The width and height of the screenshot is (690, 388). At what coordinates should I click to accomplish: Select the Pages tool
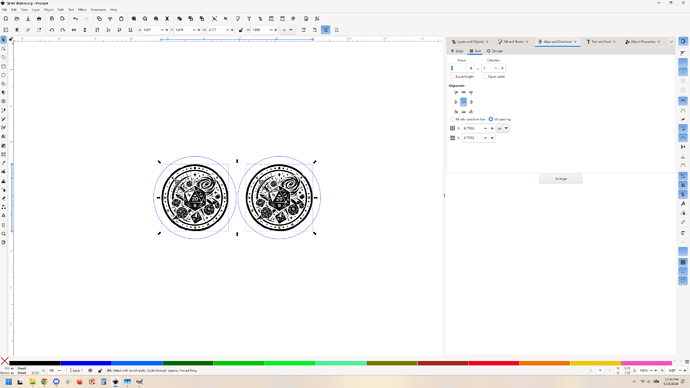pyautogui.click(x=4, y=242)
